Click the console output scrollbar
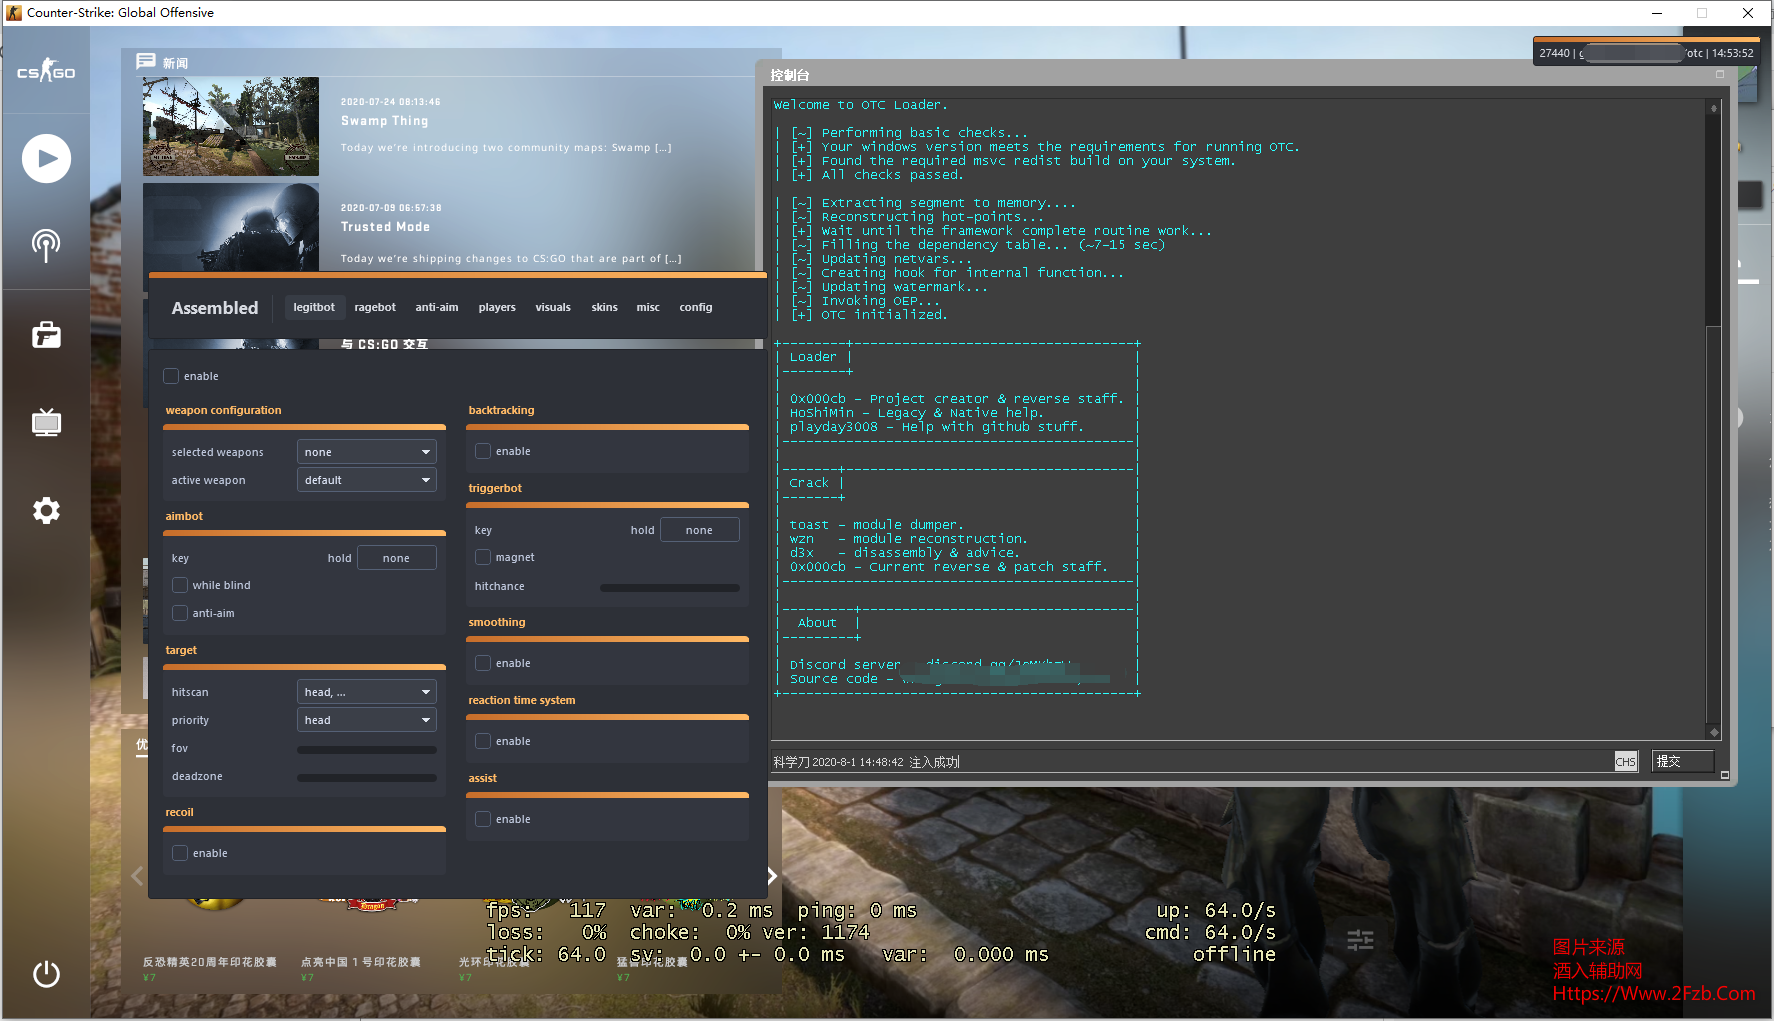Viewport: 1774px width, 1021px height. click(1713, 419)
